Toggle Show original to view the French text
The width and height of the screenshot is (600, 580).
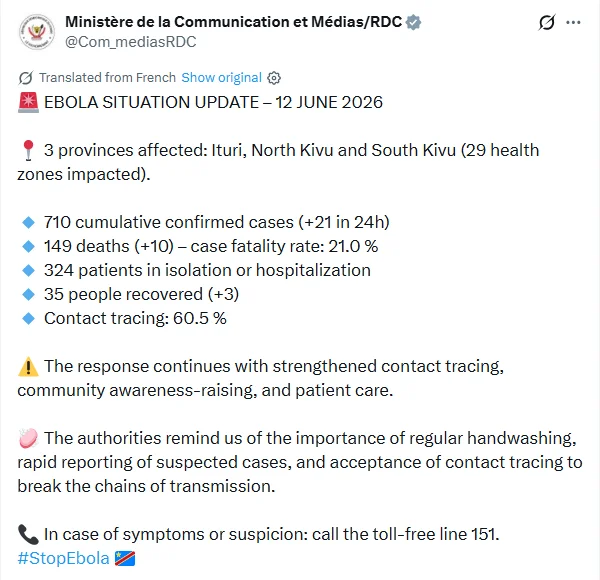222,78
